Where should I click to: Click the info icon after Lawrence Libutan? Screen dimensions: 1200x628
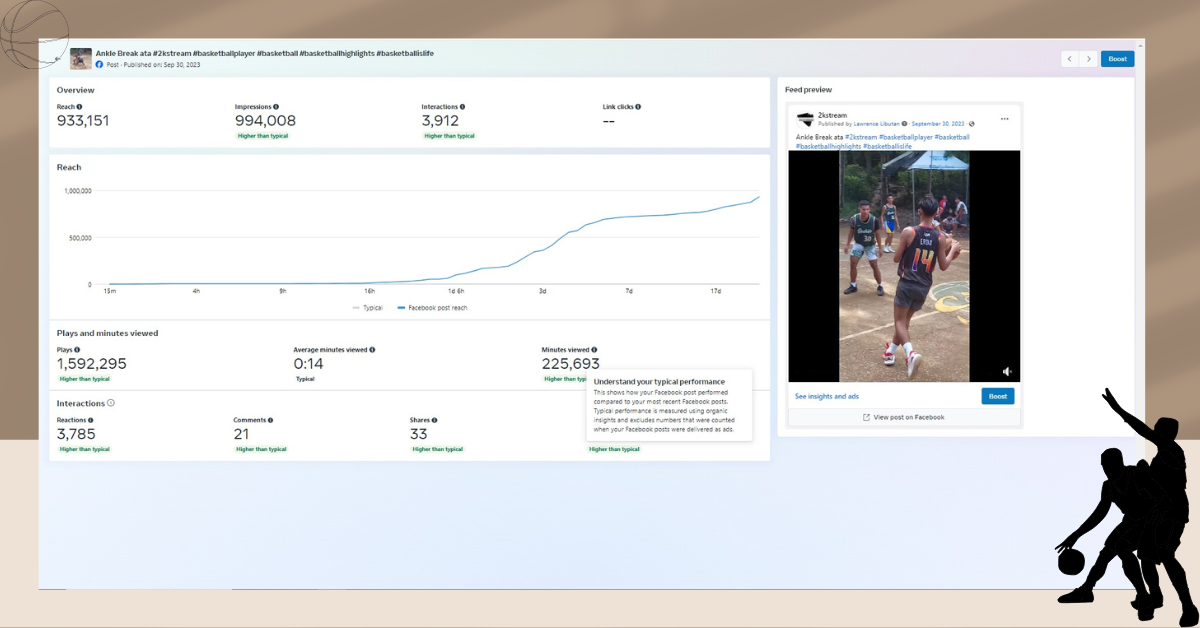pos(905,124)
